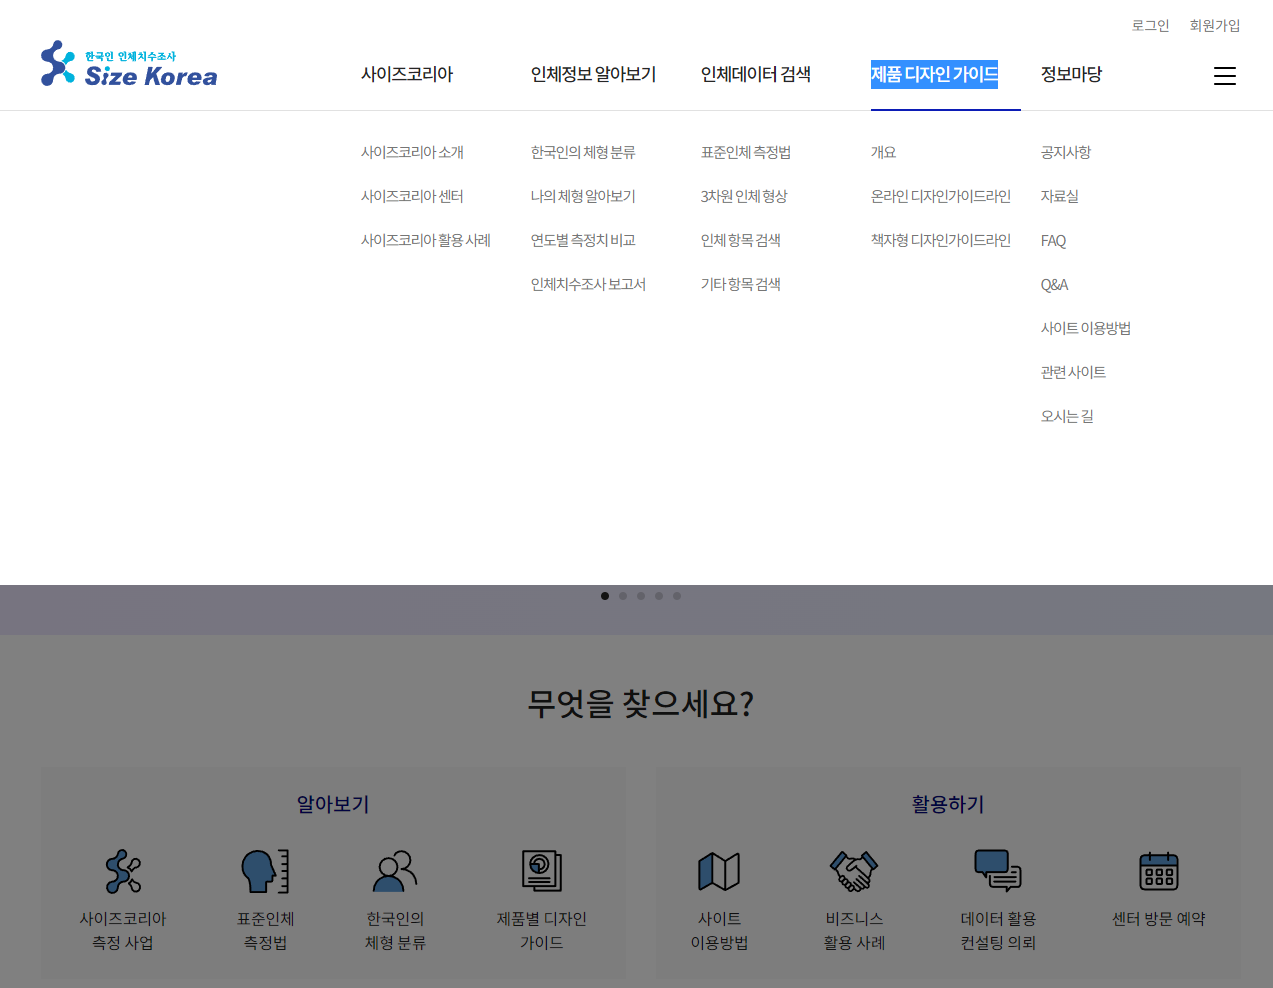This screenshot has width=1273, height=988.
Task: Open the 사이트 이용방법 map icon
Action: click(x=719, y=871)
